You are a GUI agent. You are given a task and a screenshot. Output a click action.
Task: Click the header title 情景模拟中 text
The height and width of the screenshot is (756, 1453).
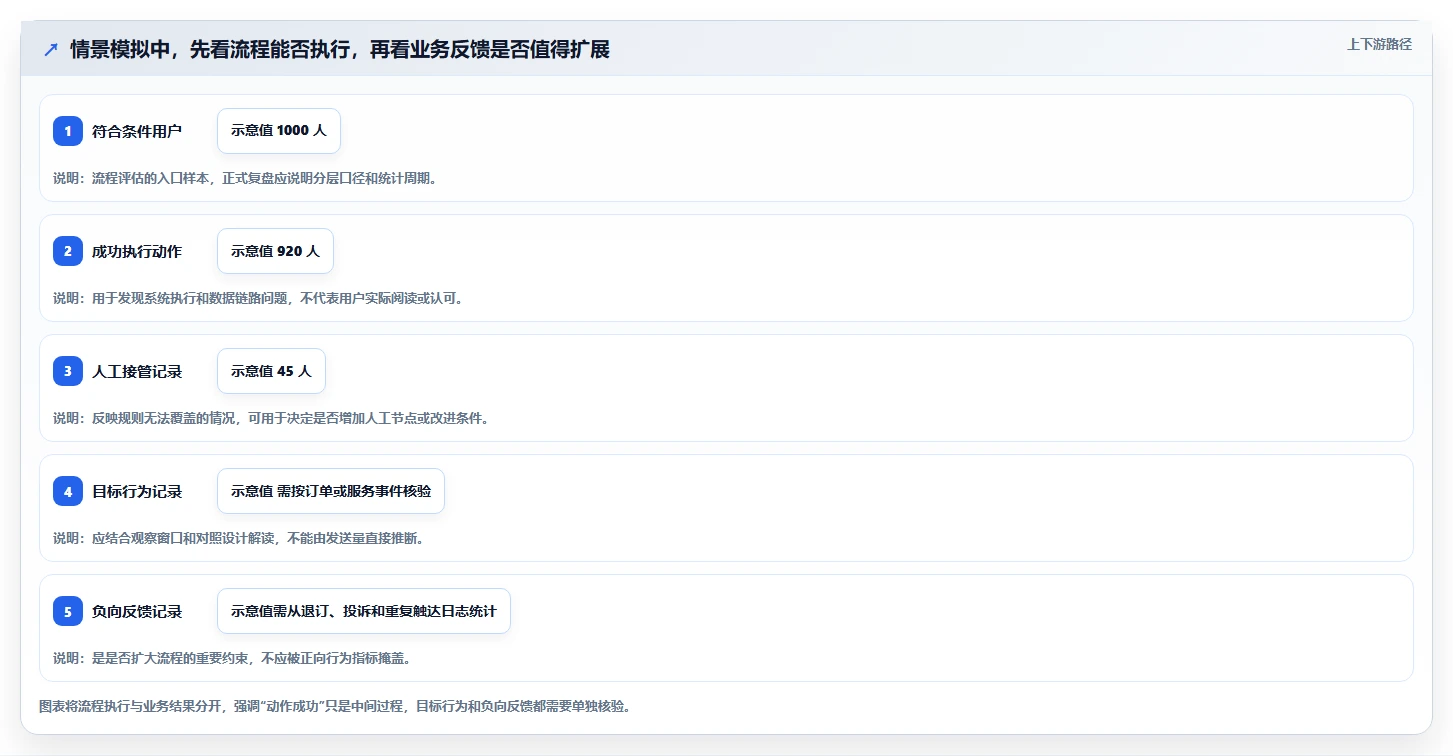340,49
